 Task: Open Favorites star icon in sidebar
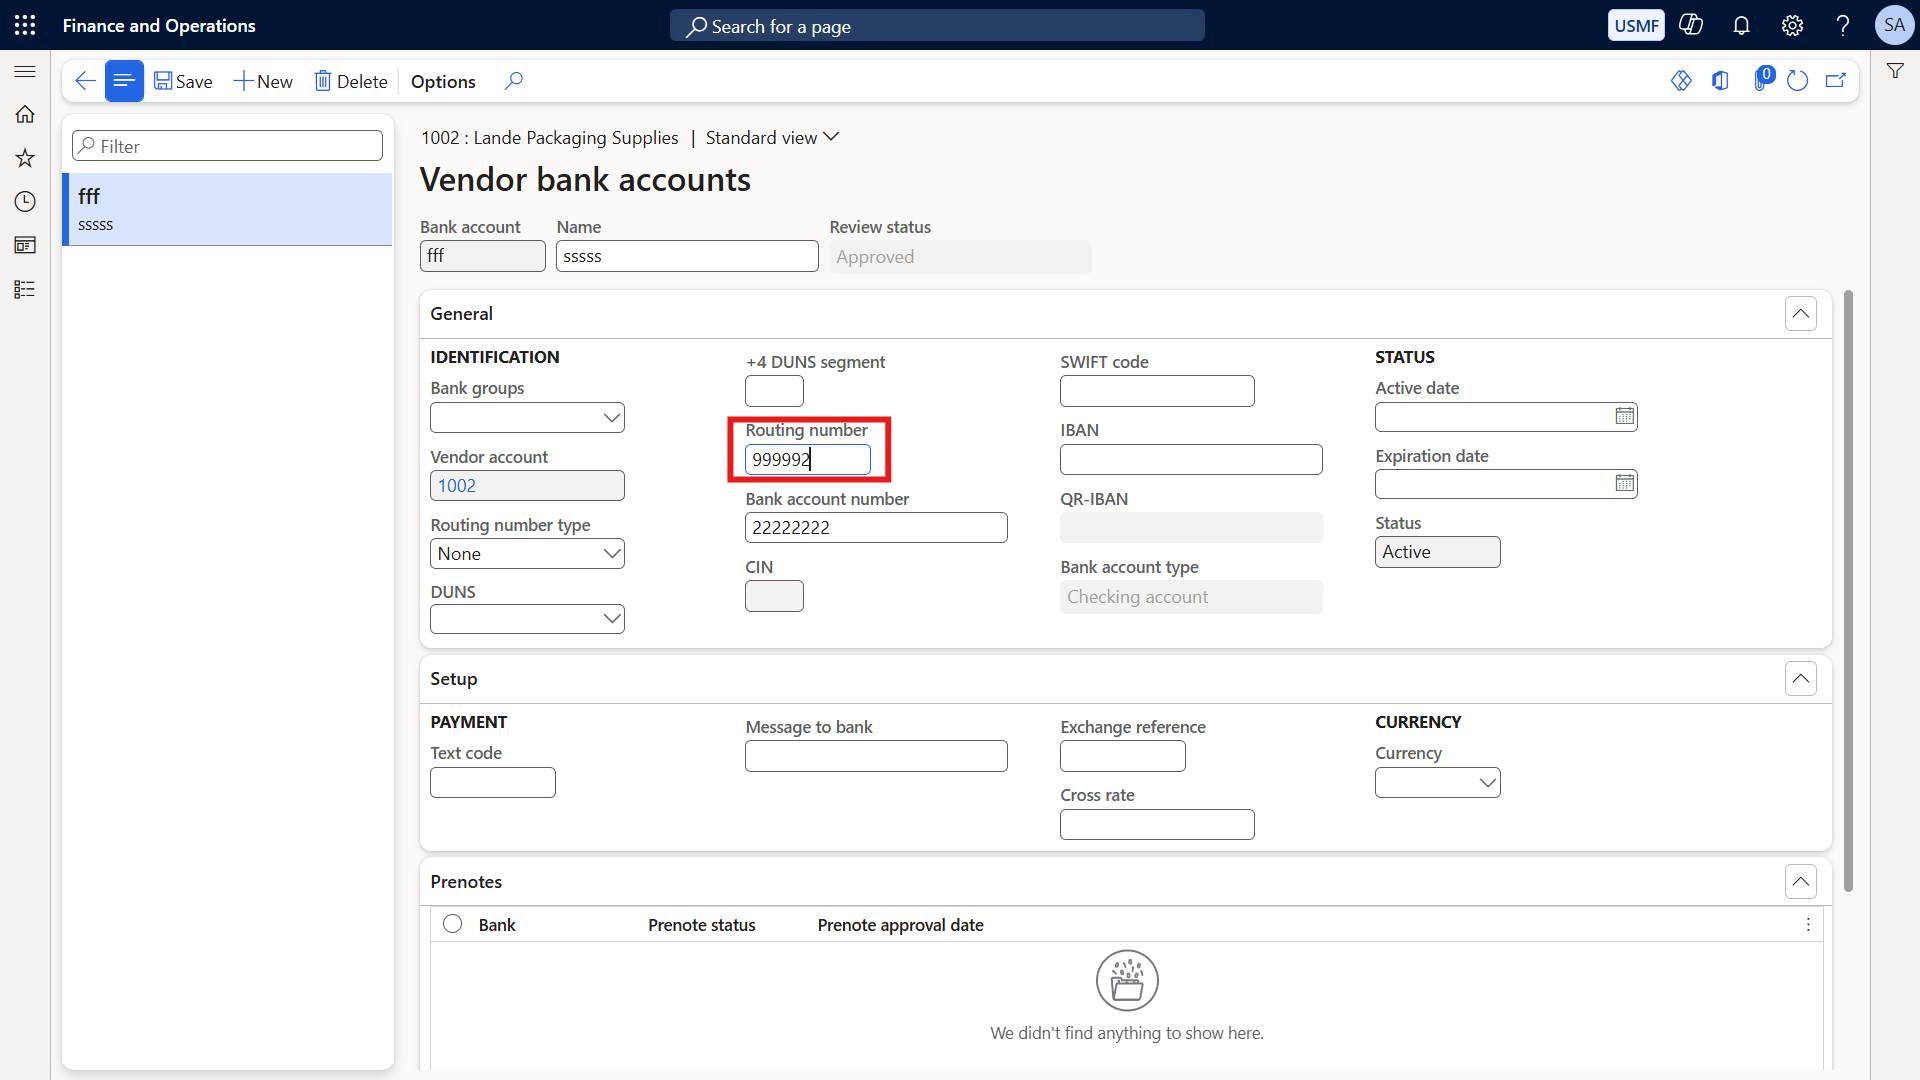click(x=25, y=158)
